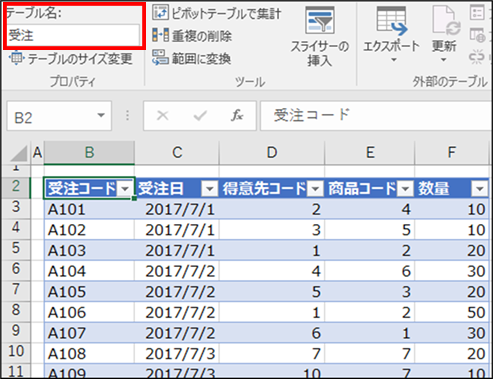
Task: Click the スライサーの挿入 icon
Action: coord(319,21)
